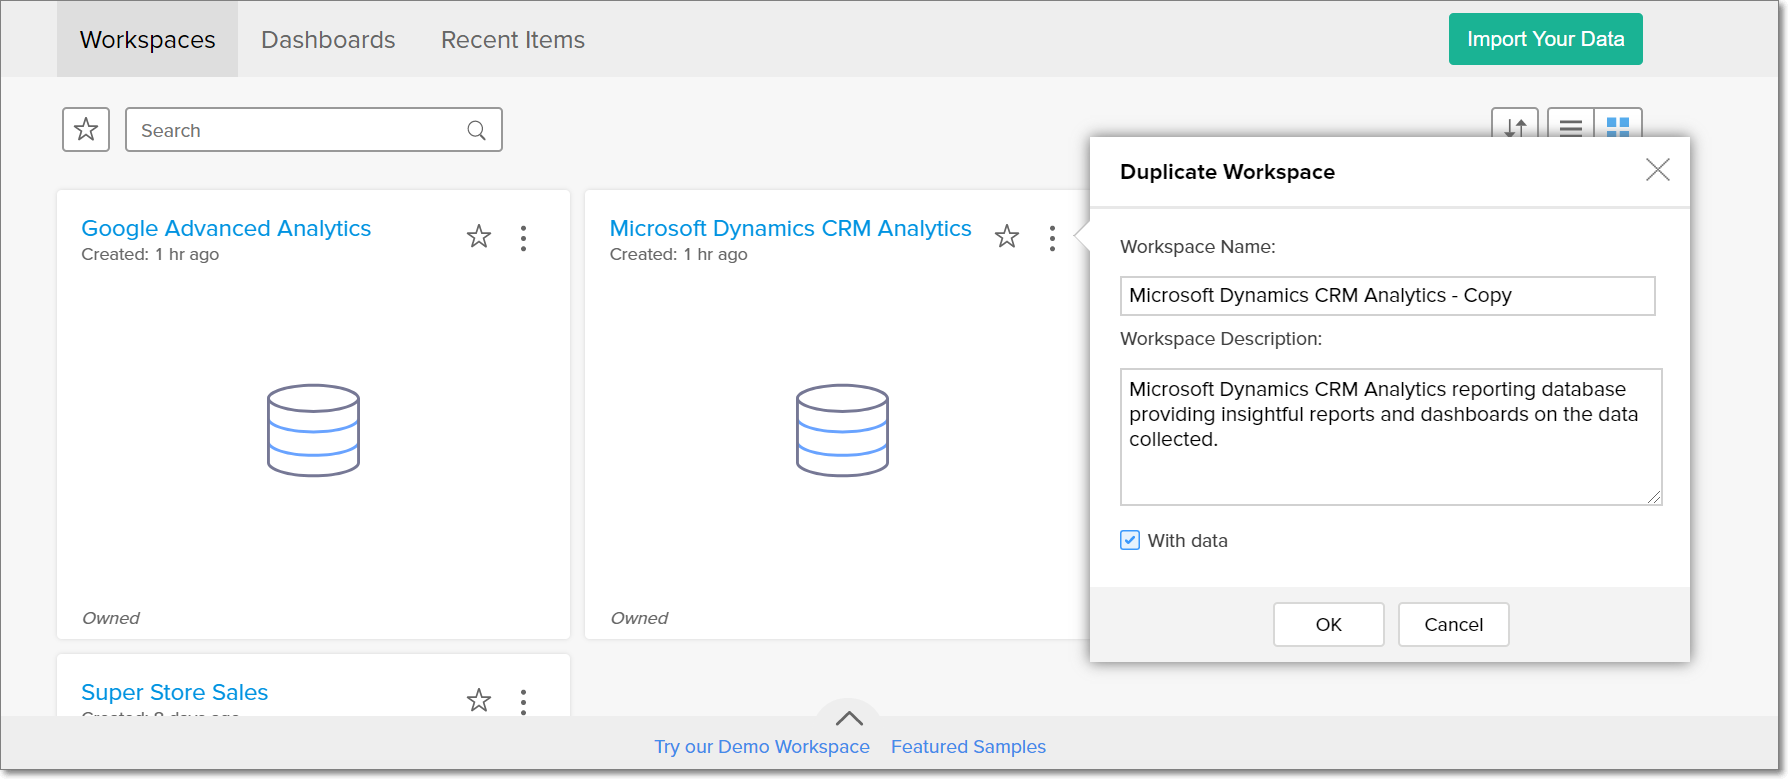The image size is (1788, 779).
Task: Open the sort order options icon
Action: [1515, 125]
